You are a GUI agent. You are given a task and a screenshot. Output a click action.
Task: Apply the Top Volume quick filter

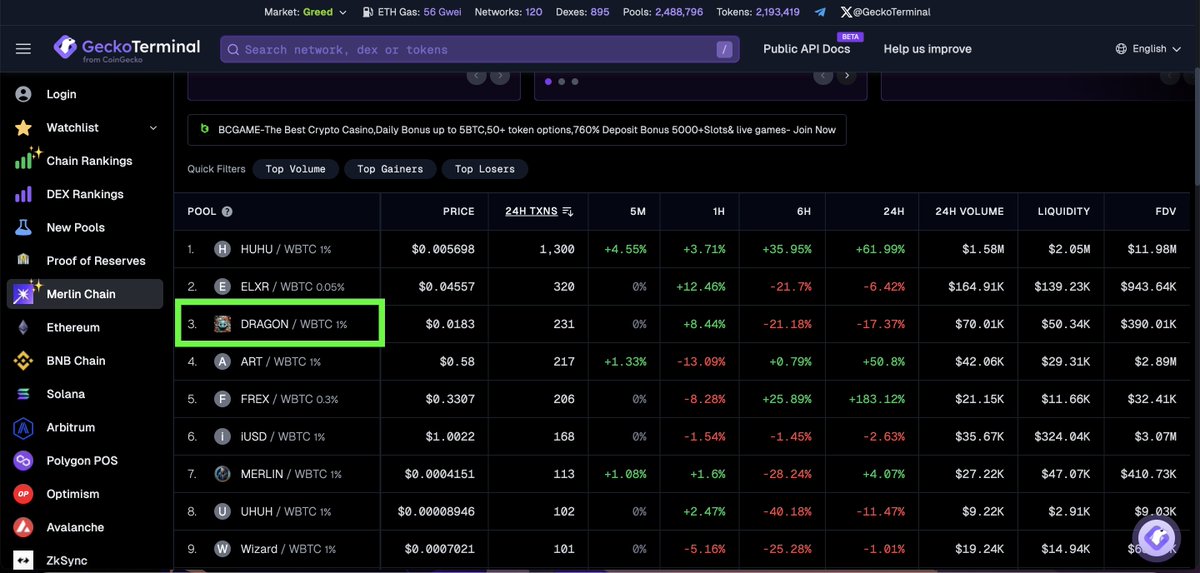[295, 169]
